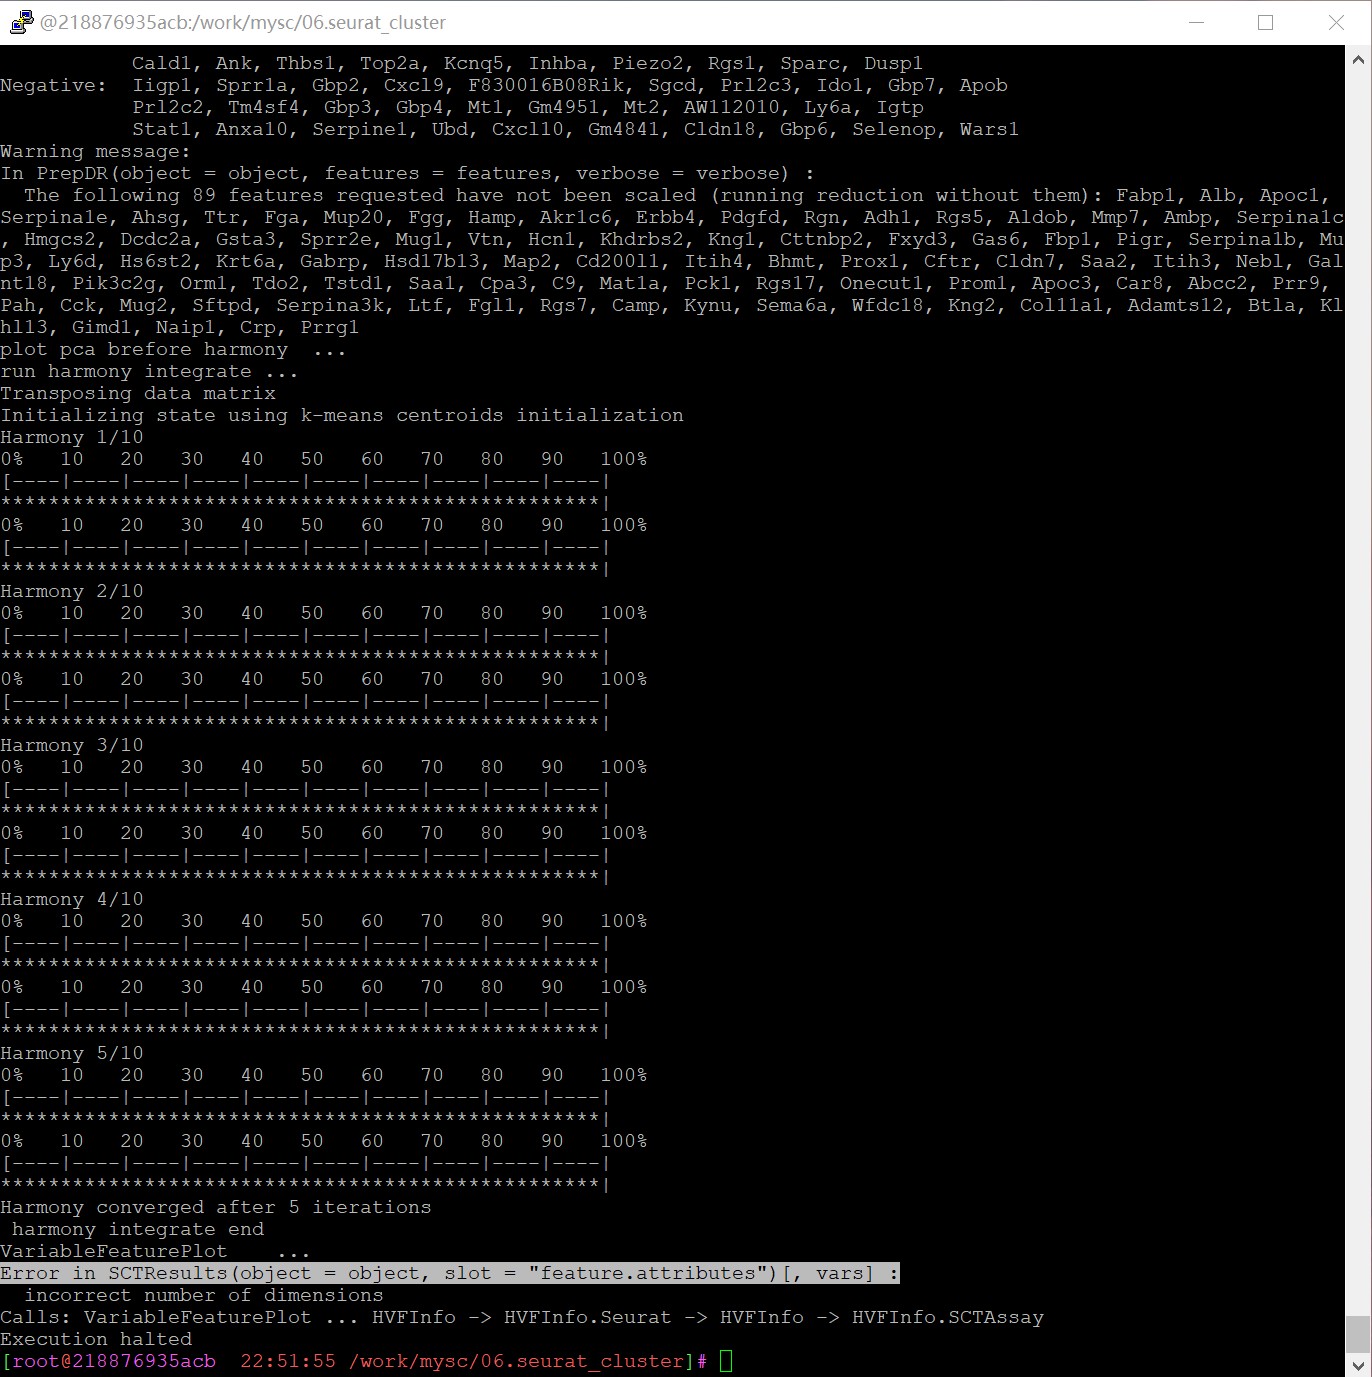Click the scrollbar down arrow
This screenshot has height=1377, width=1372.
1358,1365
